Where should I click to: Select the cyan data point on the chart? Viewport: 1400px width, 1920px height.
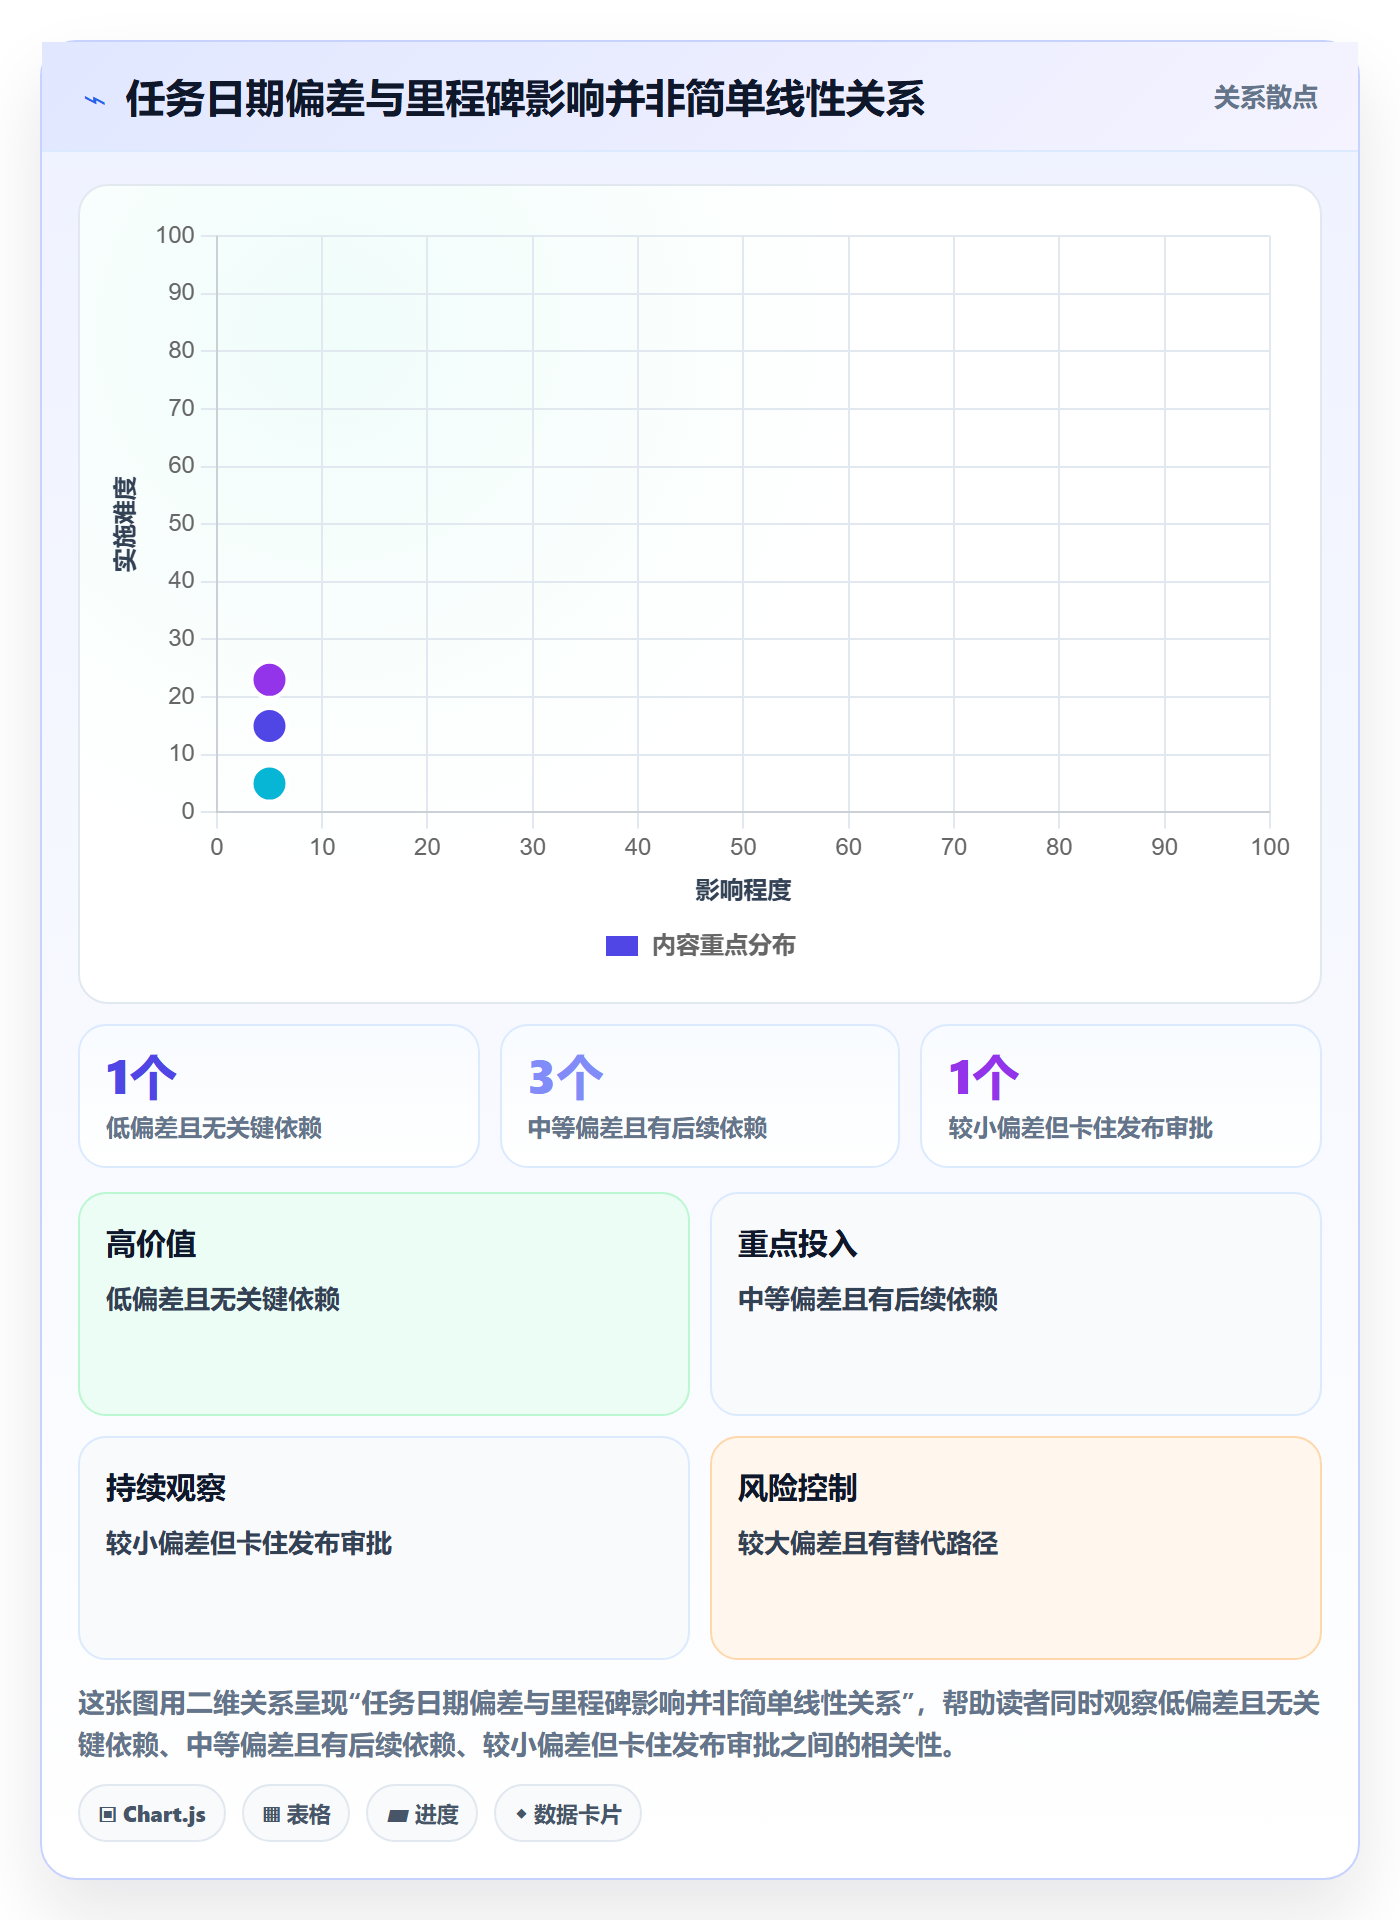[269, 784]
